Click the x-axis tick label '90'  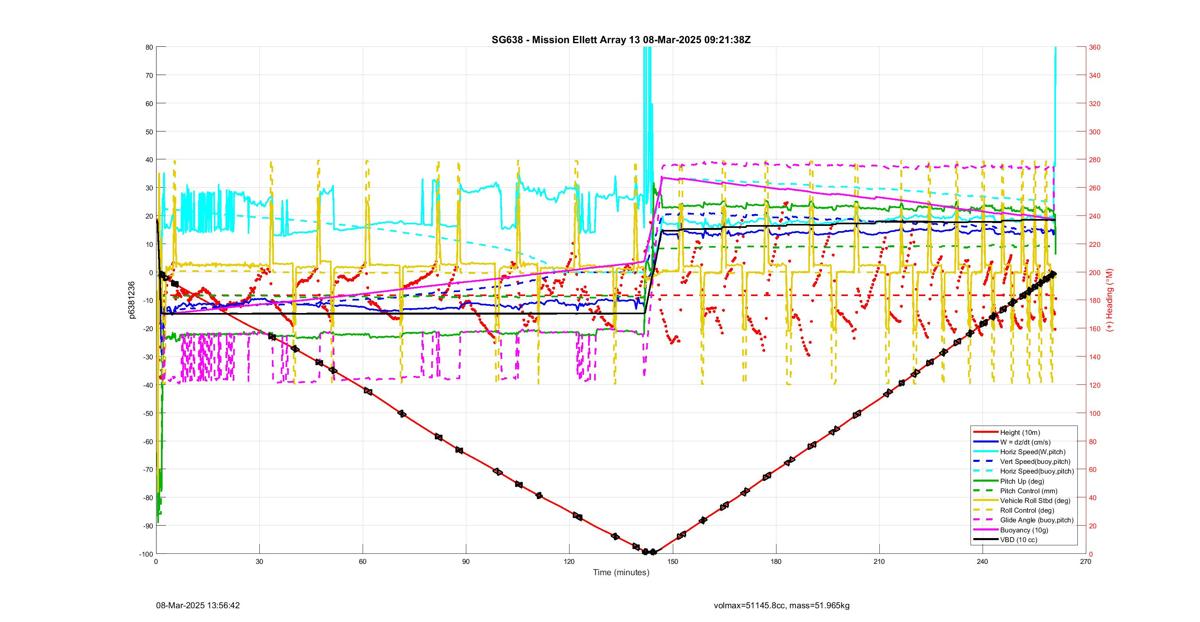[466, 562]
